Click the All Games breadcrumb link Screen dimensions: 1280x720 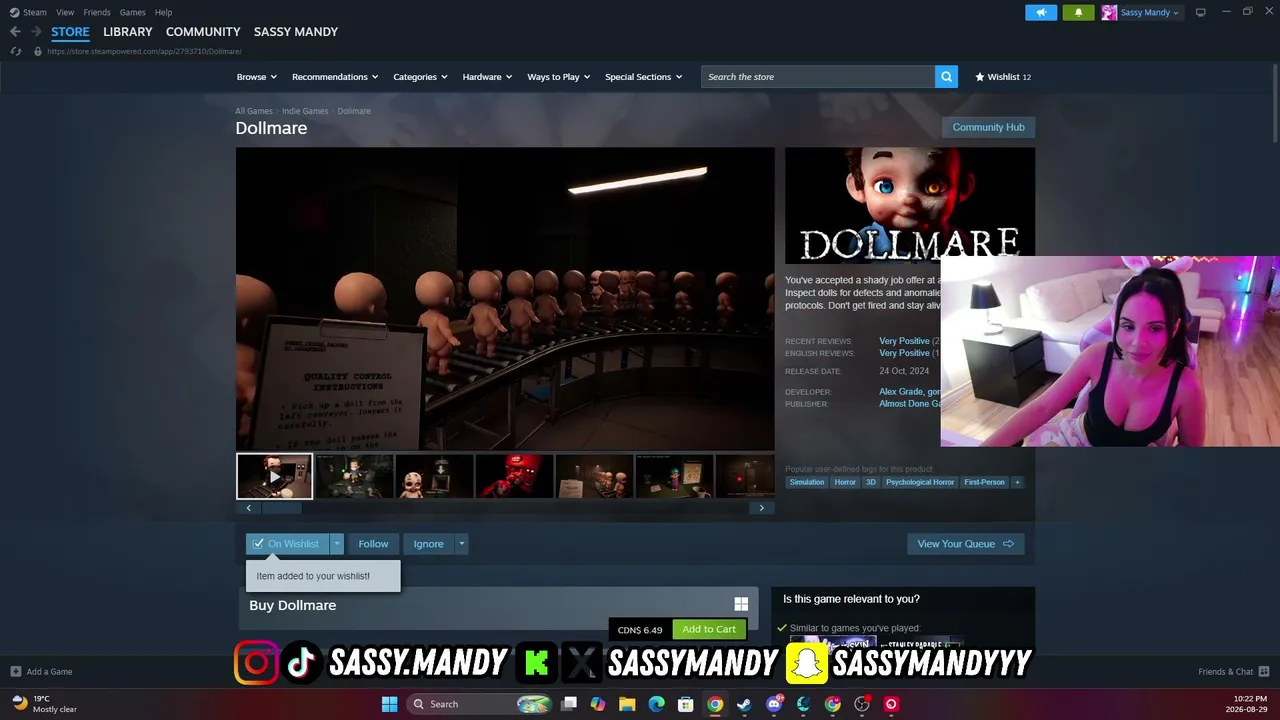click(254, 111)
